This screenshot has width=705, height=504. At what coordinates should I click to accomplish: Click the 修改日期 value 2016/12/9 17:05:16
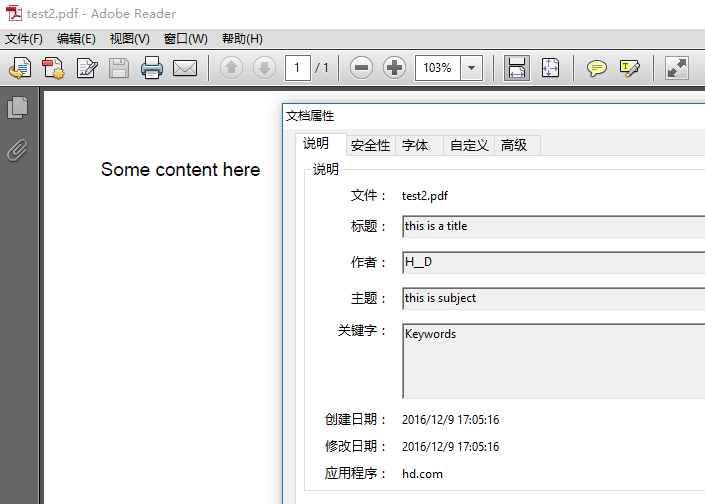click(451, 446)
